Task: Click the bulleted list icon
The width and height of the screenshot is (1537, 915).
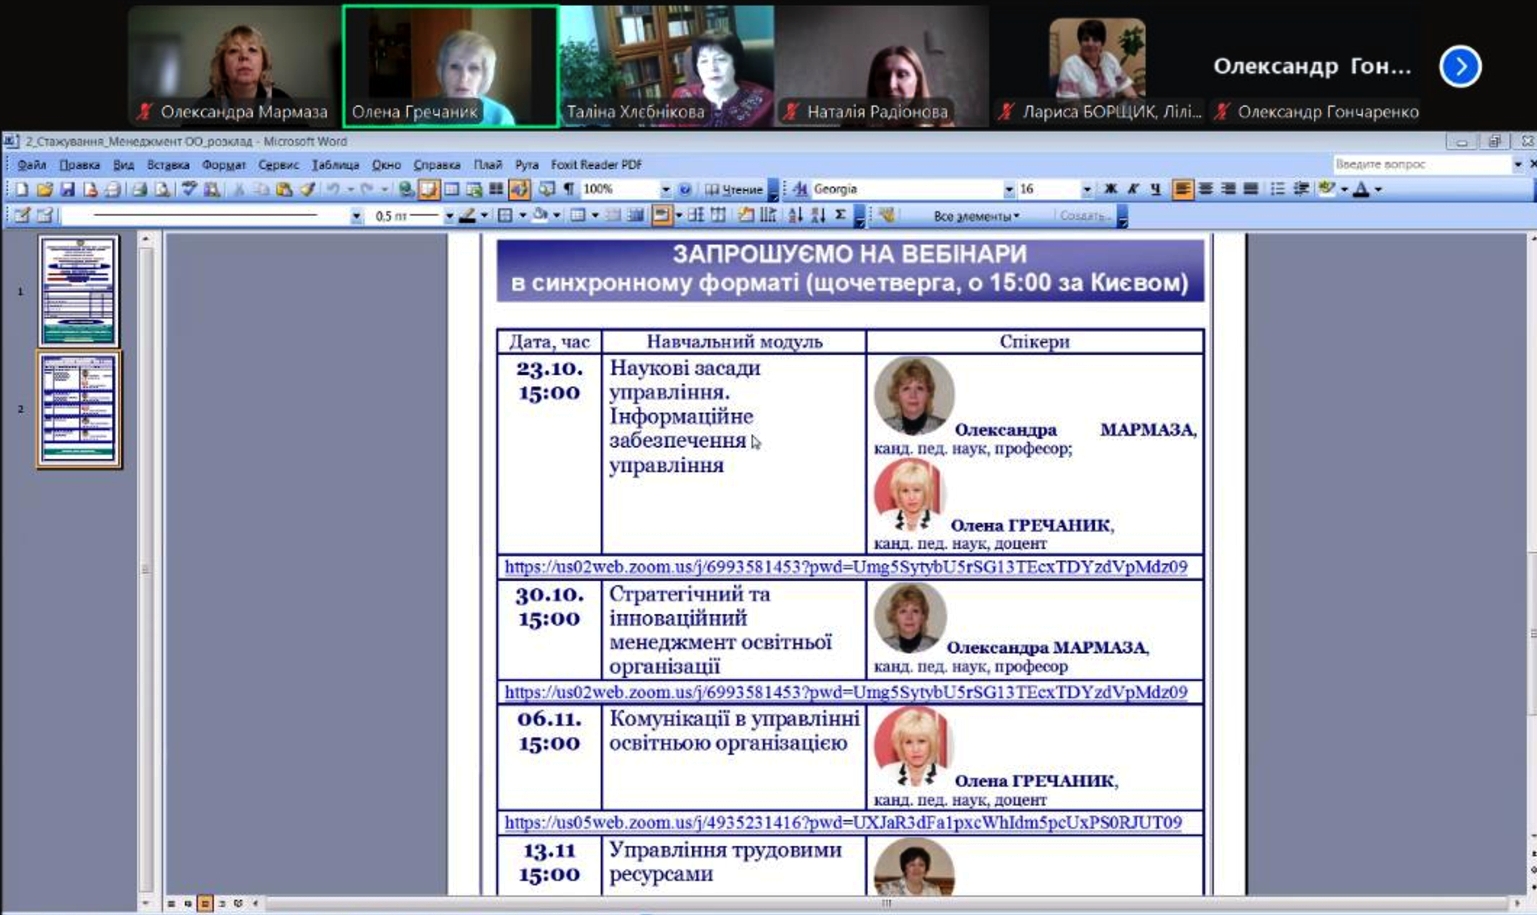Action: [1277, 189]
